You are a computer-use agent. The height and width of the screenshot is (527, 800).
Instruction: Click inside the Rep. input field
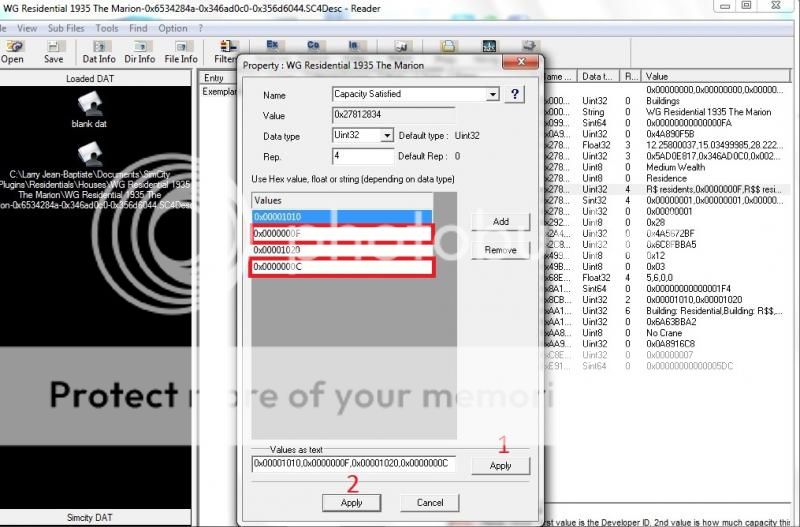(x=362, y=156)
